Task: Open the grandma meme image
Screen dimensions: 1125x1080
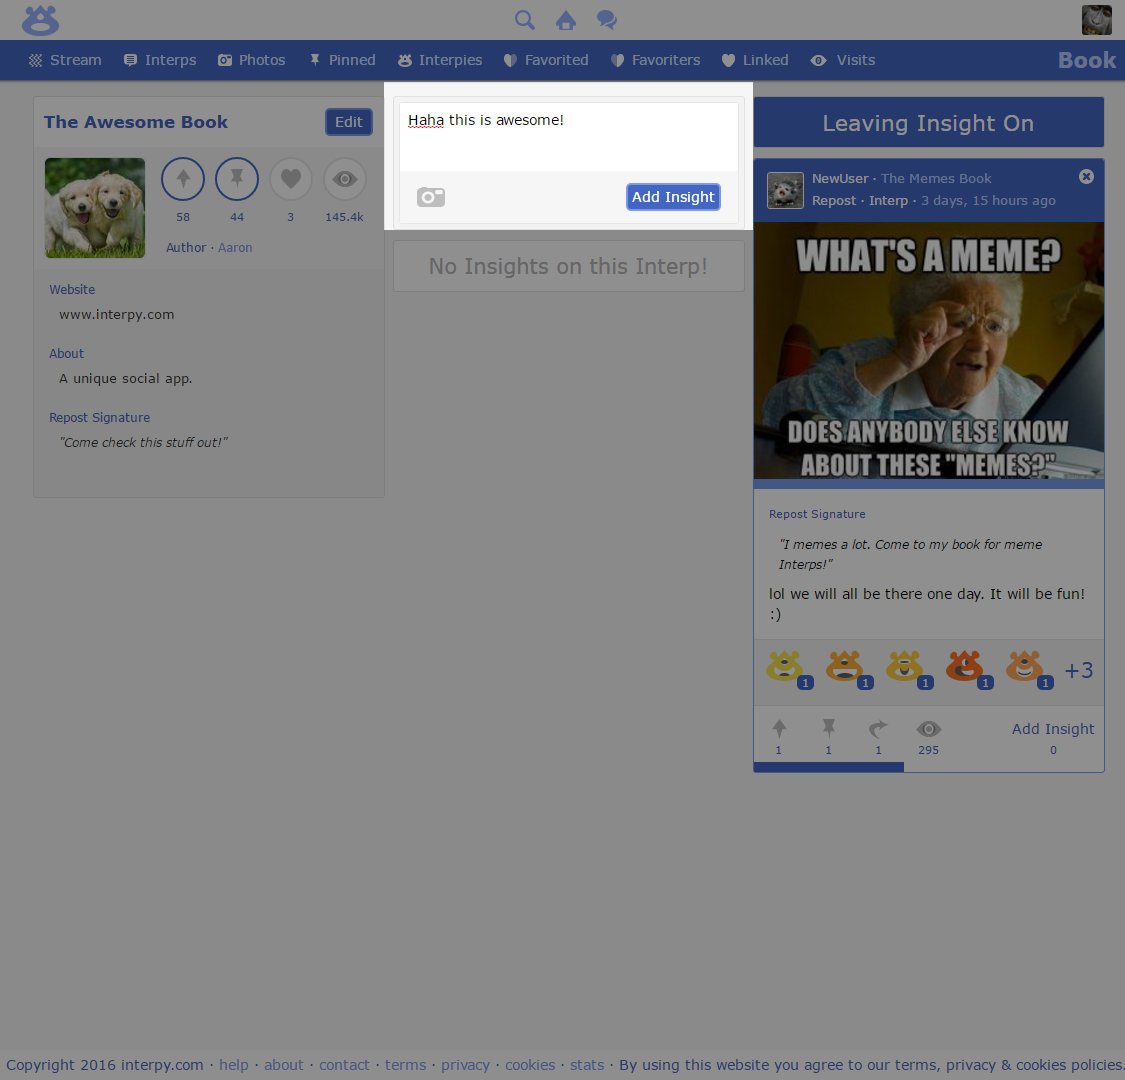Action: (x=928, y=350)
